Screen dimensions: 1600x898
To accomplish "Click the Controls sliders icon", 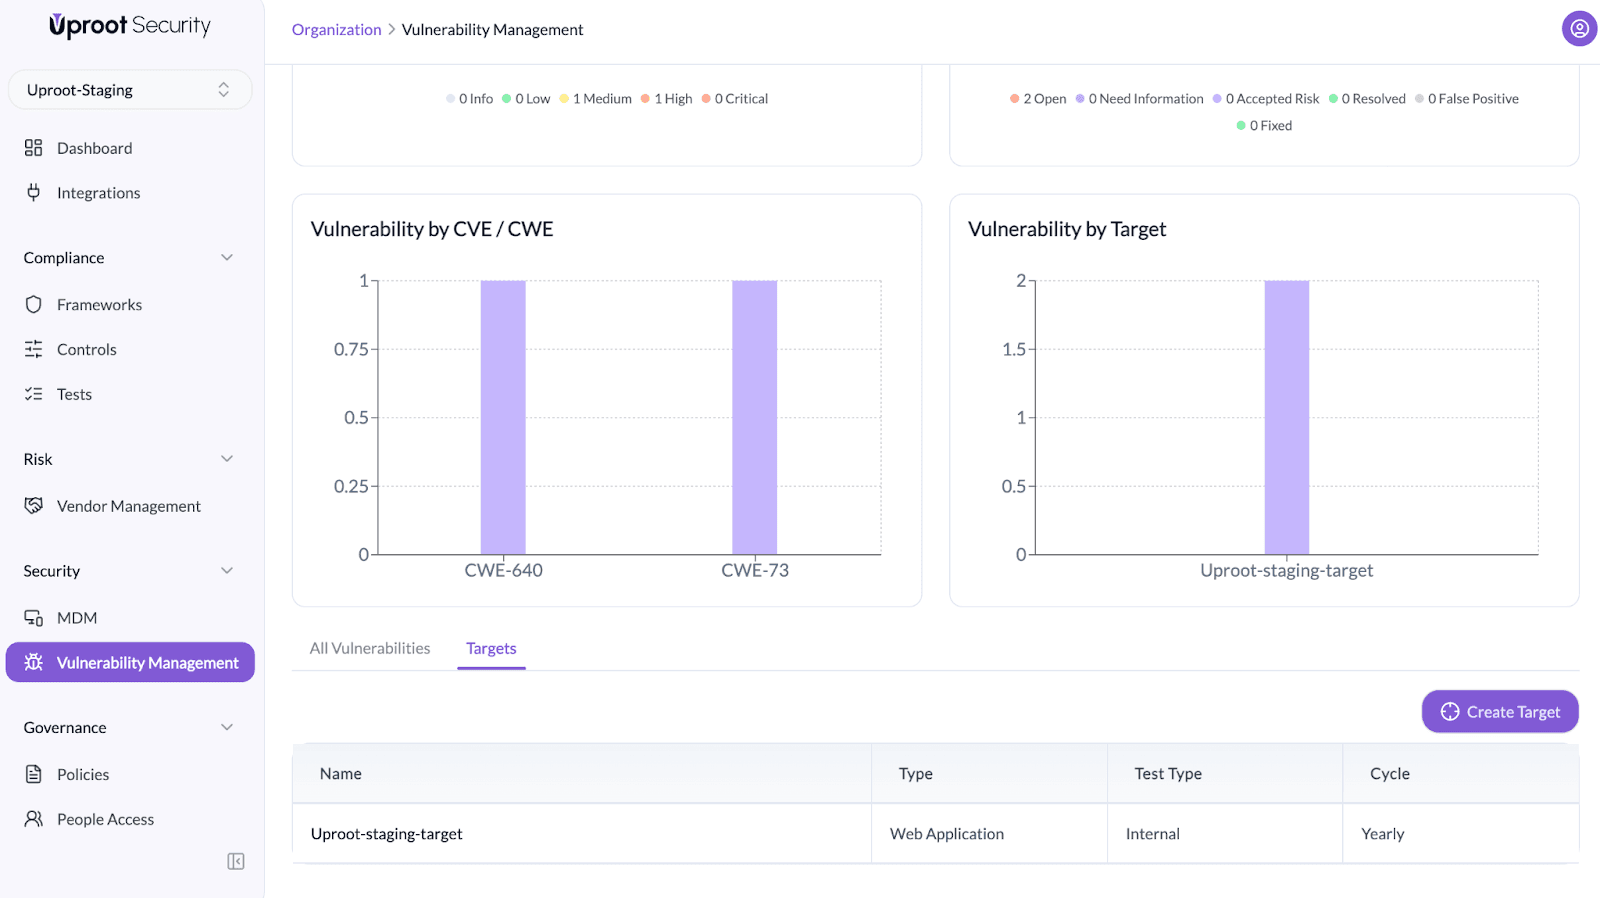I will click(x=33, y=349).
